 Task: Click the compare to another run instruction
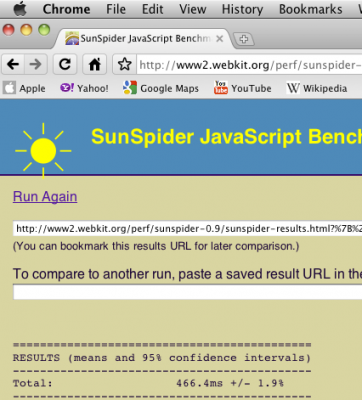(x=187, y=274)
